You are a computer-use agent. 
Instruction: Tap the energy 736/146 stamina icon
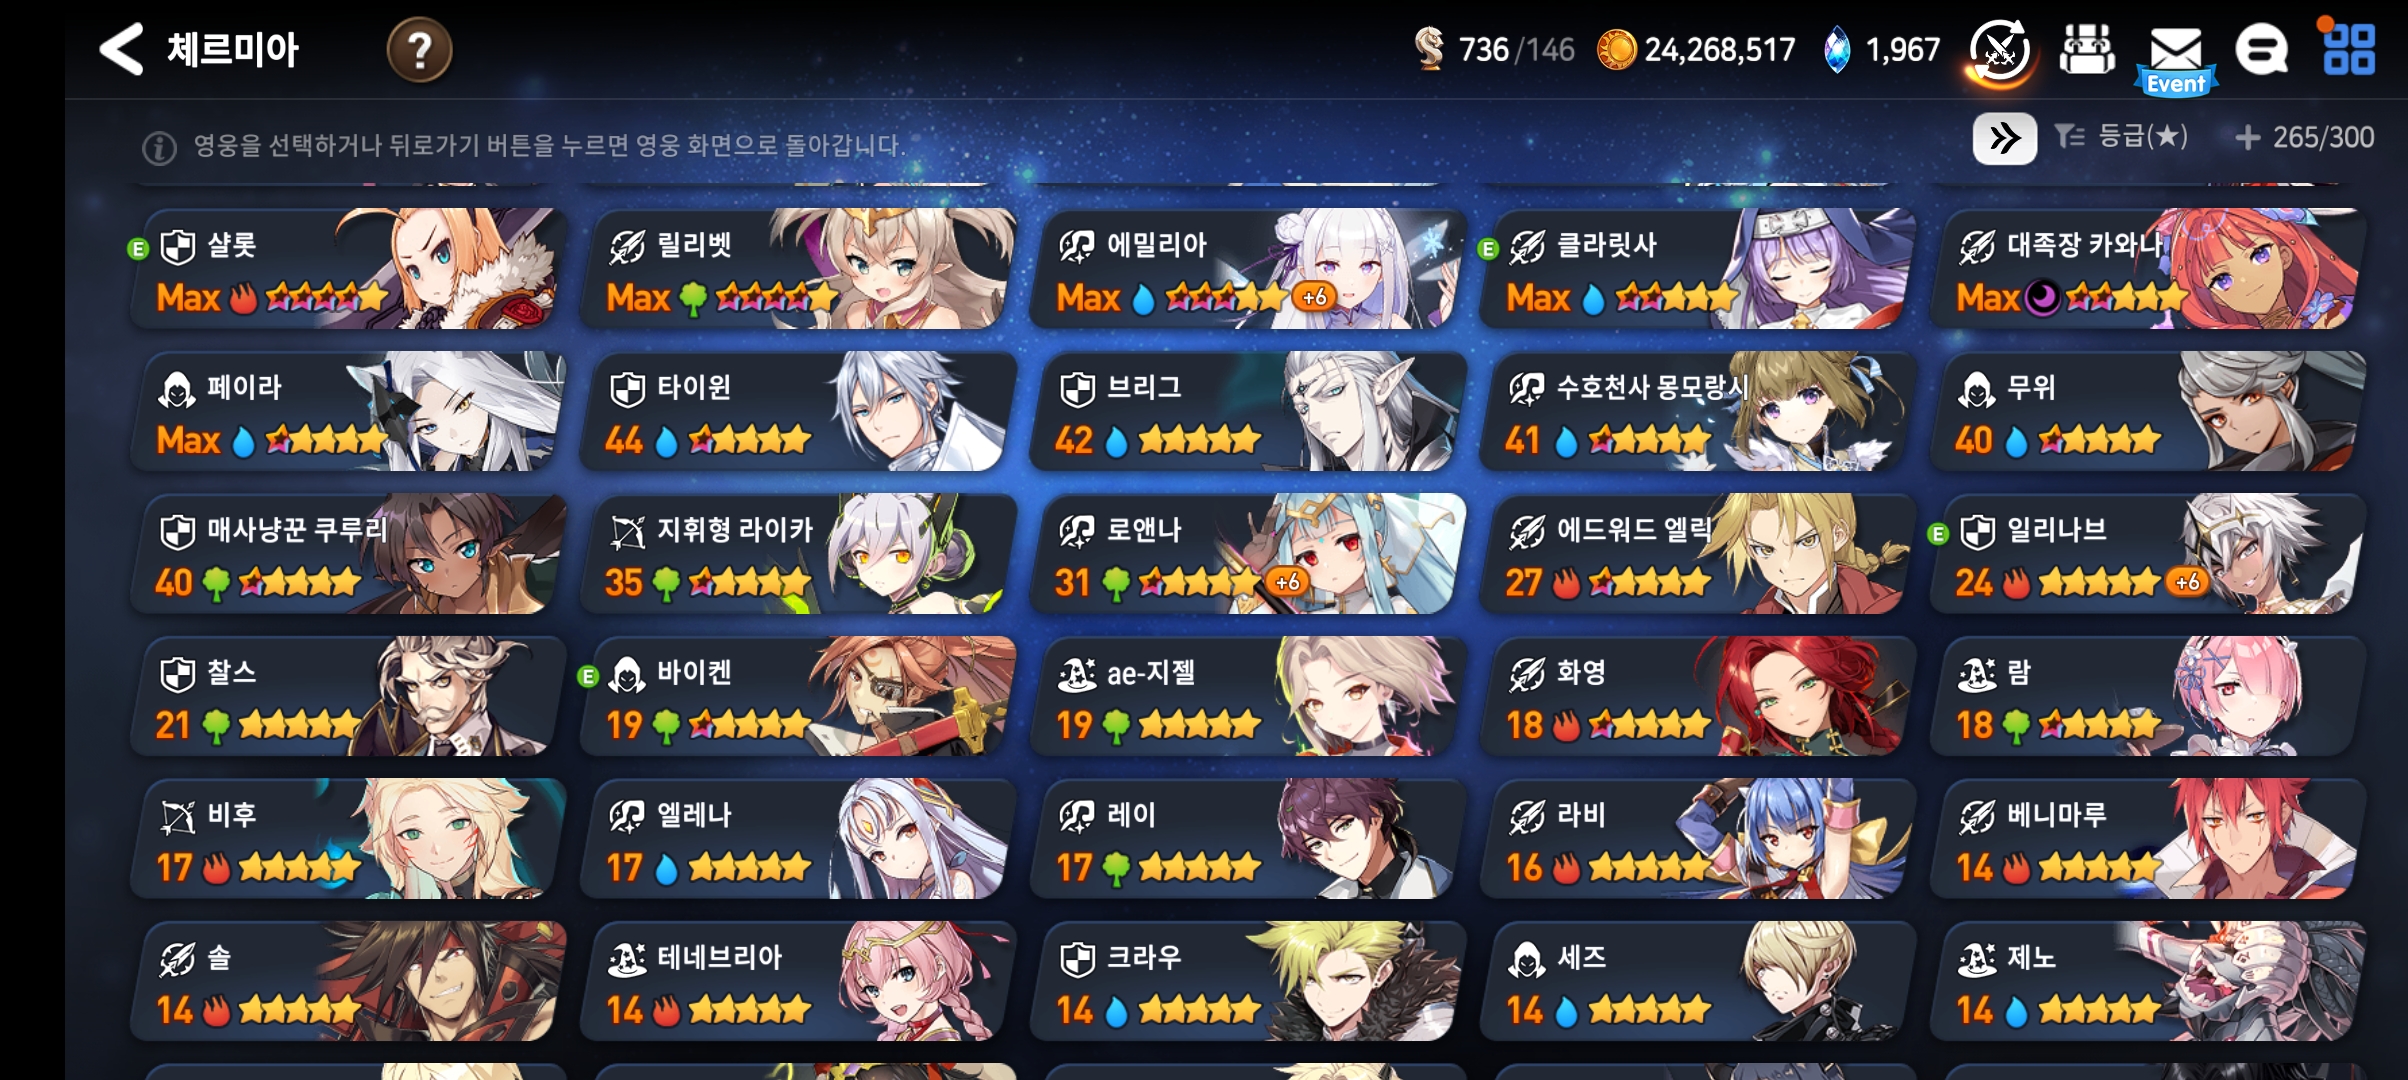(1430, 49)
